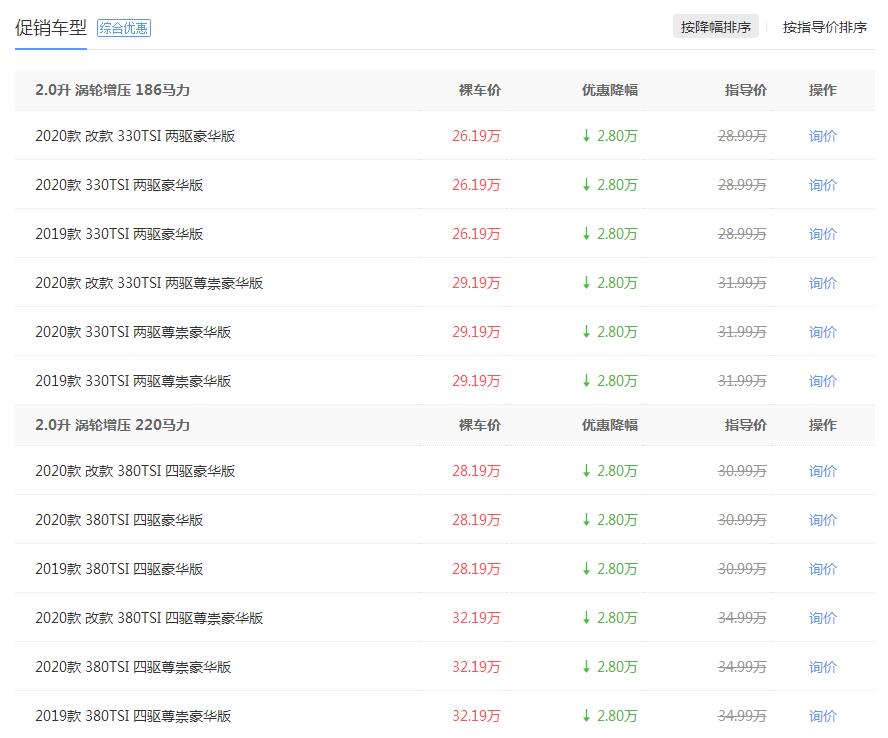
Task: Select model name 2020款 330TSI 两驱尊崇豪华版
Action: click(133, 332)
